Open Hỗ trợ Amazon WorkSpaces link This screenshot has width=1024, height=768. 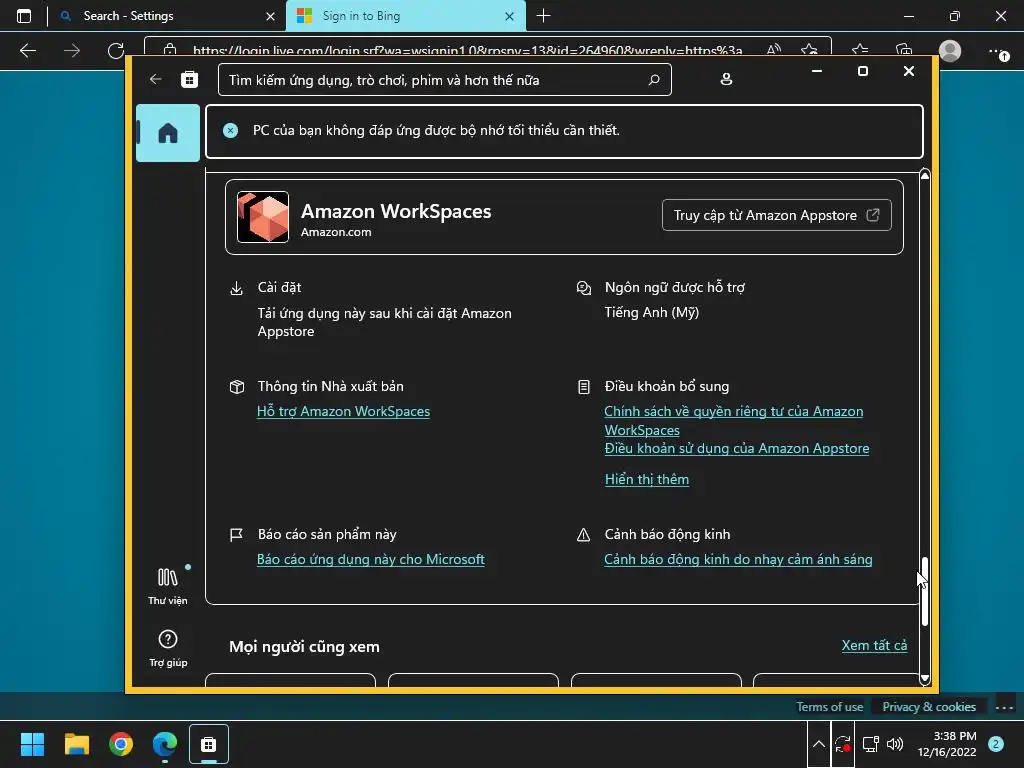point(344,411)
